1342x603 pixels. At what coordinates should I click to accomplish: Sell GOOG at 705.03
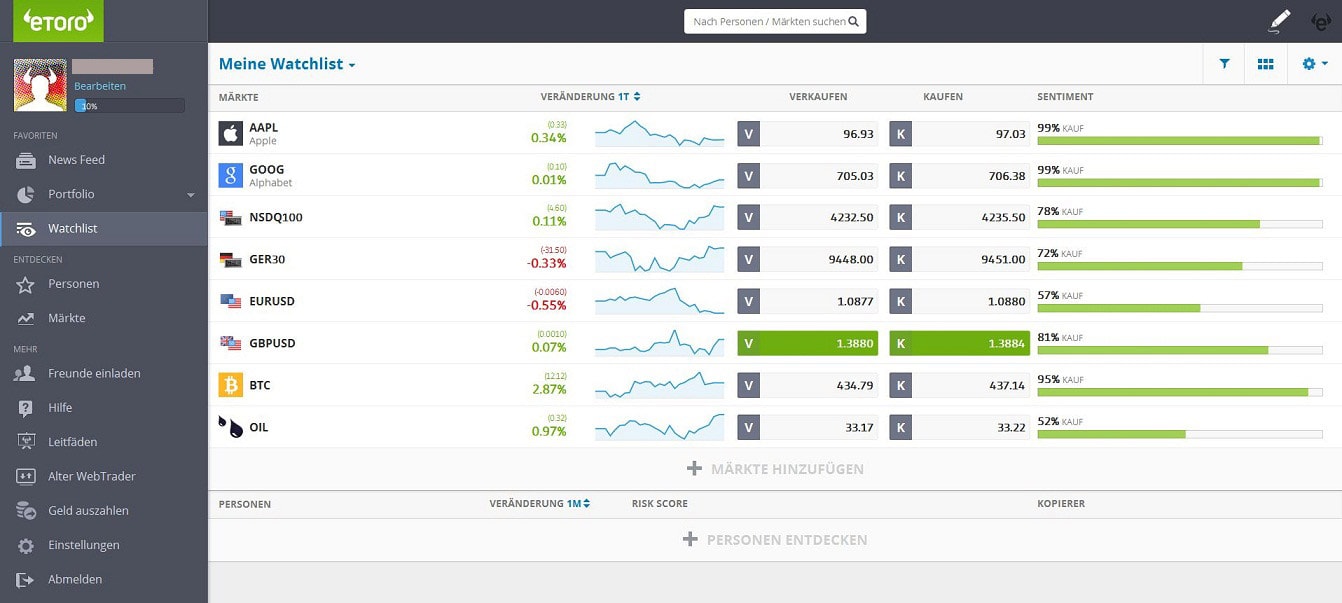click(808, 176)
